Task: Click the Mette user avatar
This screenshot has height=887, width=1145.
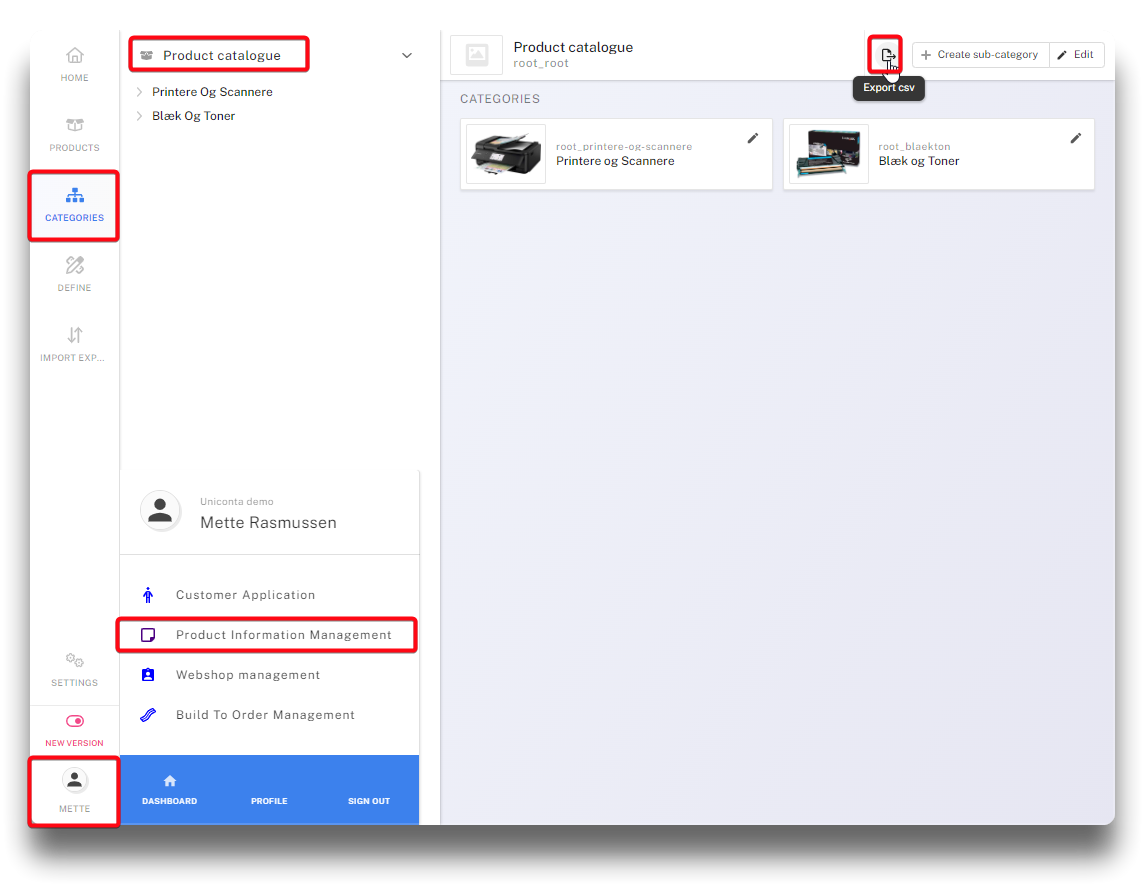Action: pyautogui.click(x=74, y=781)
